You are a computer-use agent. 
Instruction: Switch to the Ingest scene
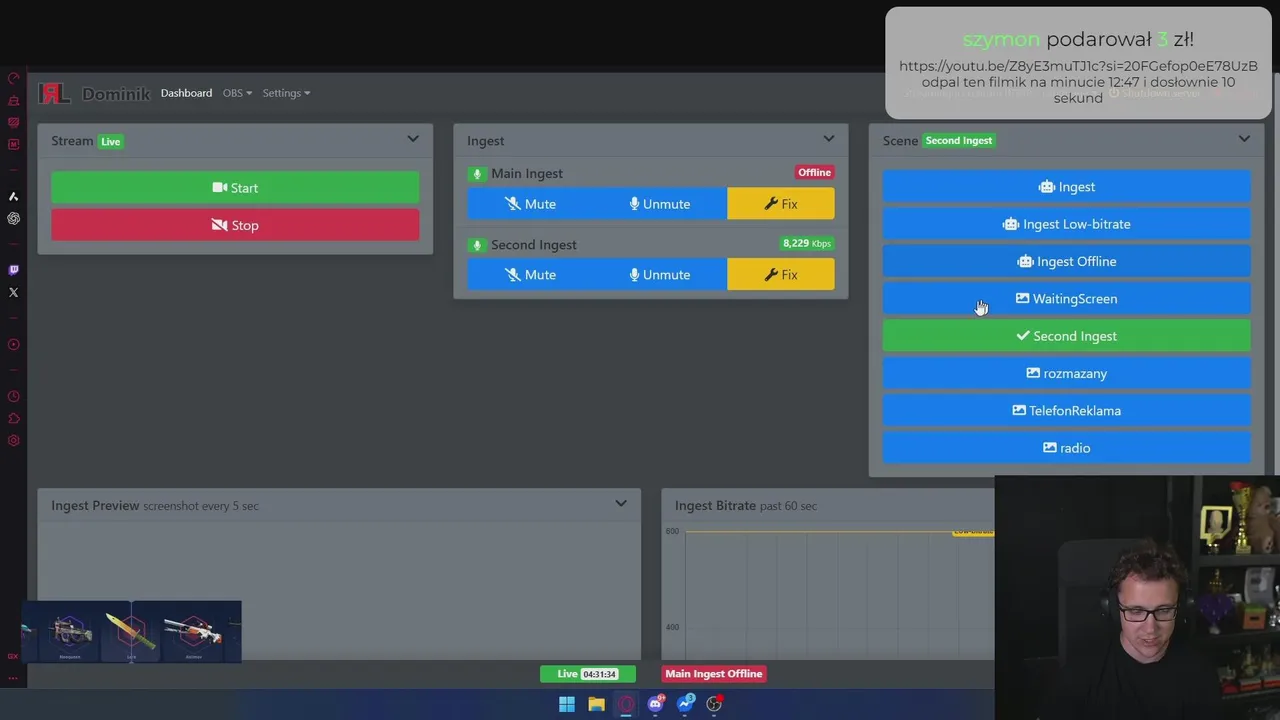[x=1066, y=187]
